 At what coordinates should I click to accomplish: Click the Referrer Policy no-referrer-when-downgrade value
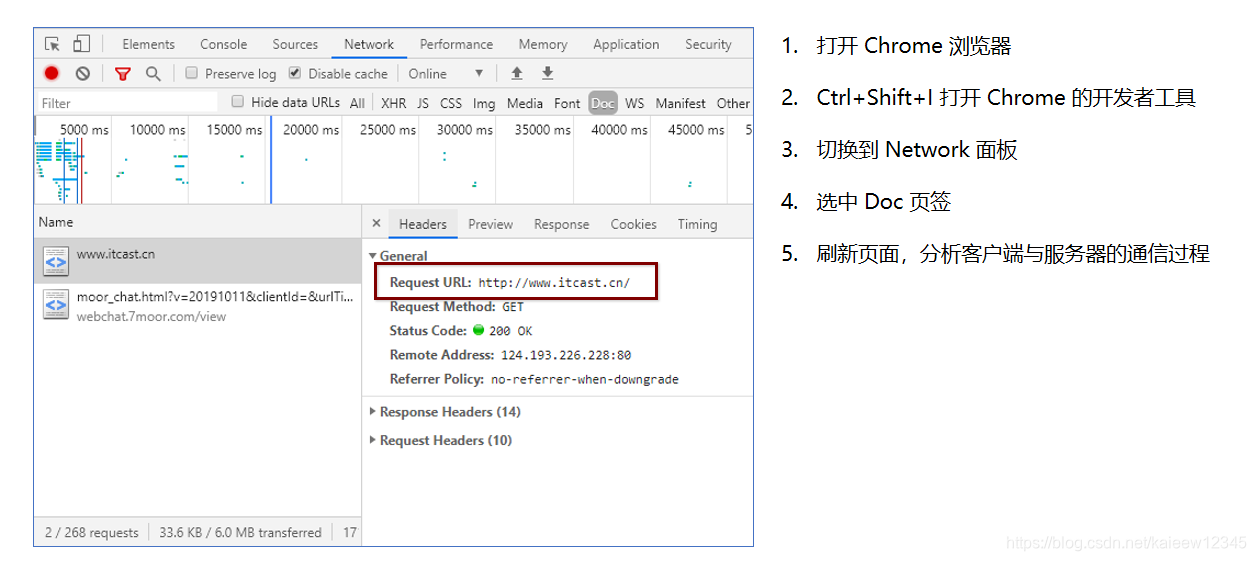(585, 380)
